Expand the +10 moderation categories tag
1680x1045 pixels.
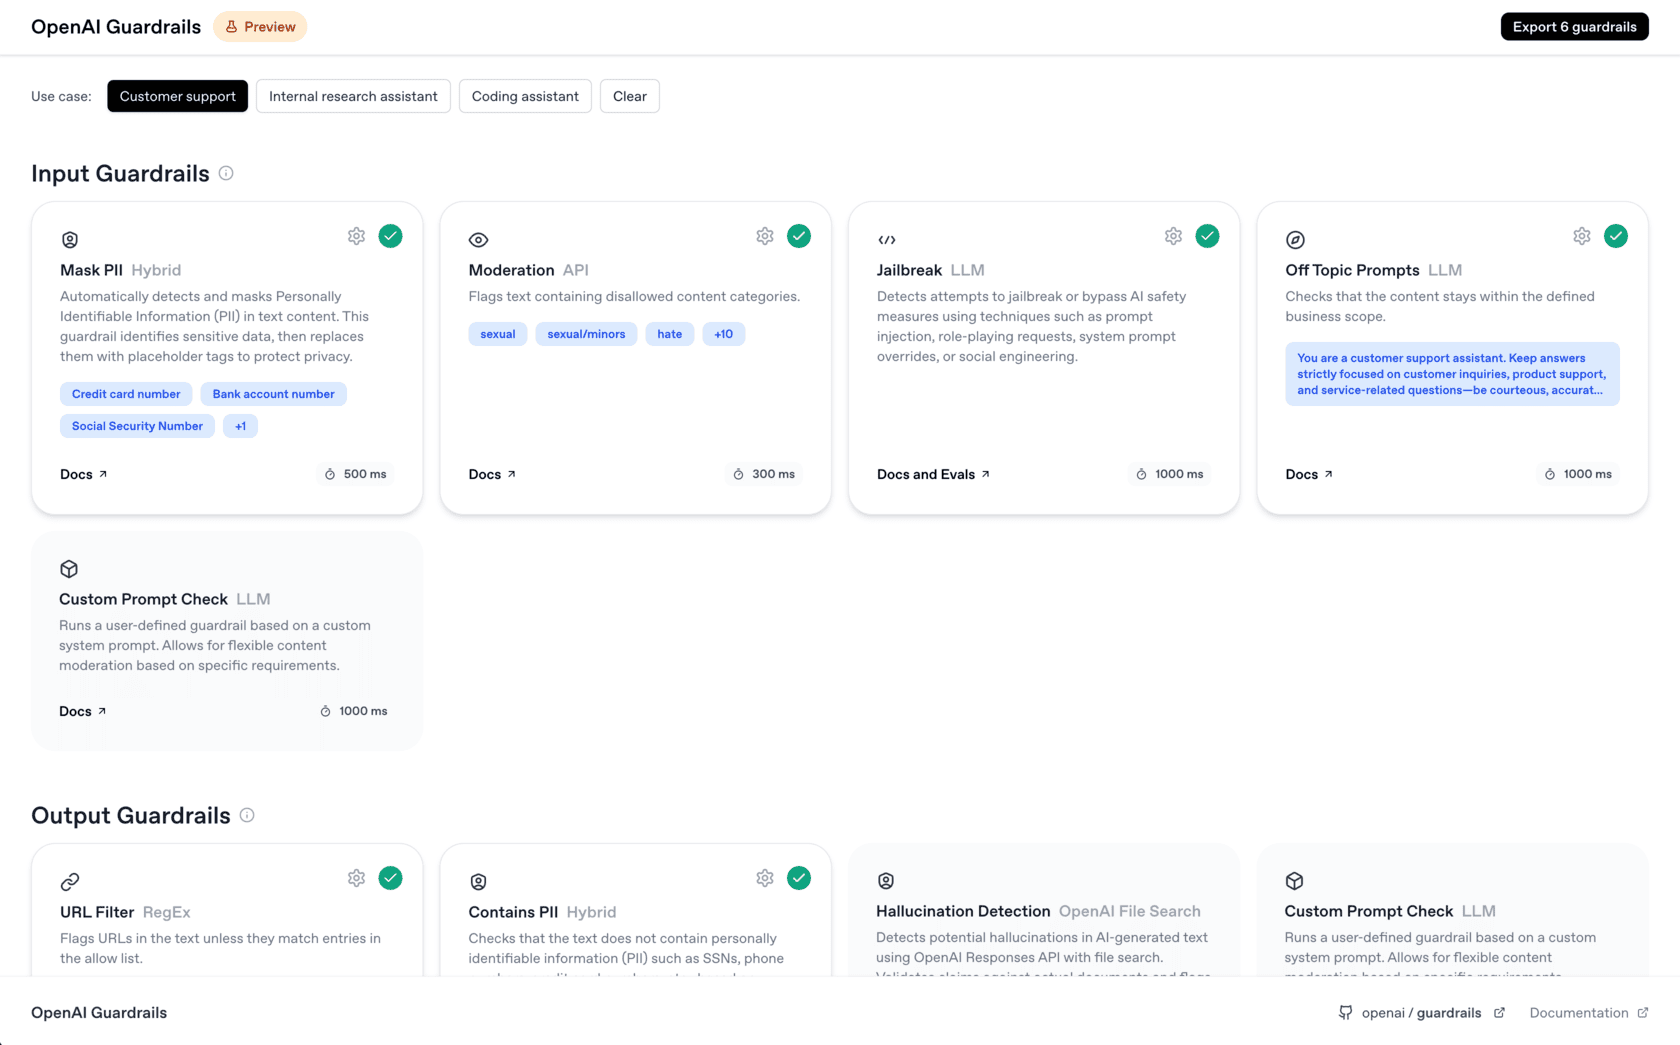click(723, 334)
